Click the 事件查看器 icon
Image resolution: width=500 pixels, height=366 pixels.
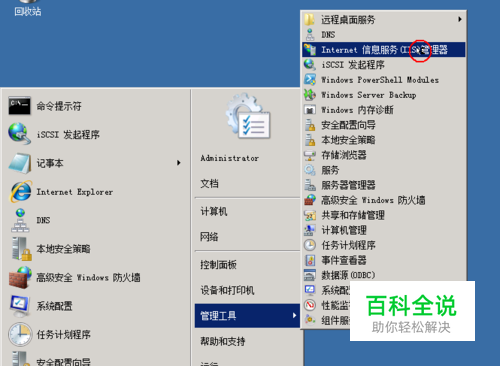coord(310,260)
